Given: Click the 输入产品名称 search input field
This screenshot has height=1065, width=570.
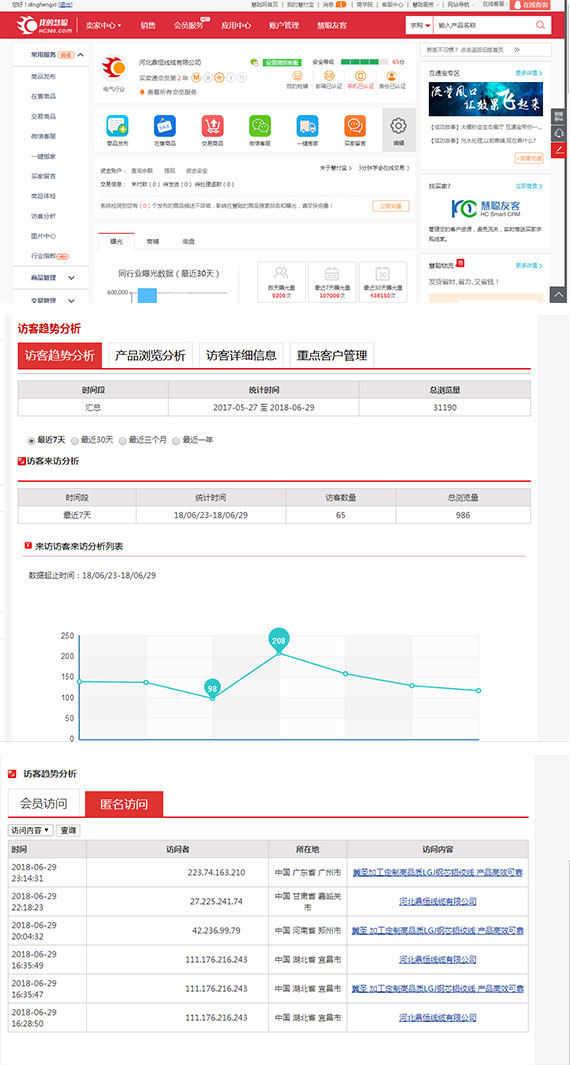Looking at the screenshot, I should click(x=482, y=25).
